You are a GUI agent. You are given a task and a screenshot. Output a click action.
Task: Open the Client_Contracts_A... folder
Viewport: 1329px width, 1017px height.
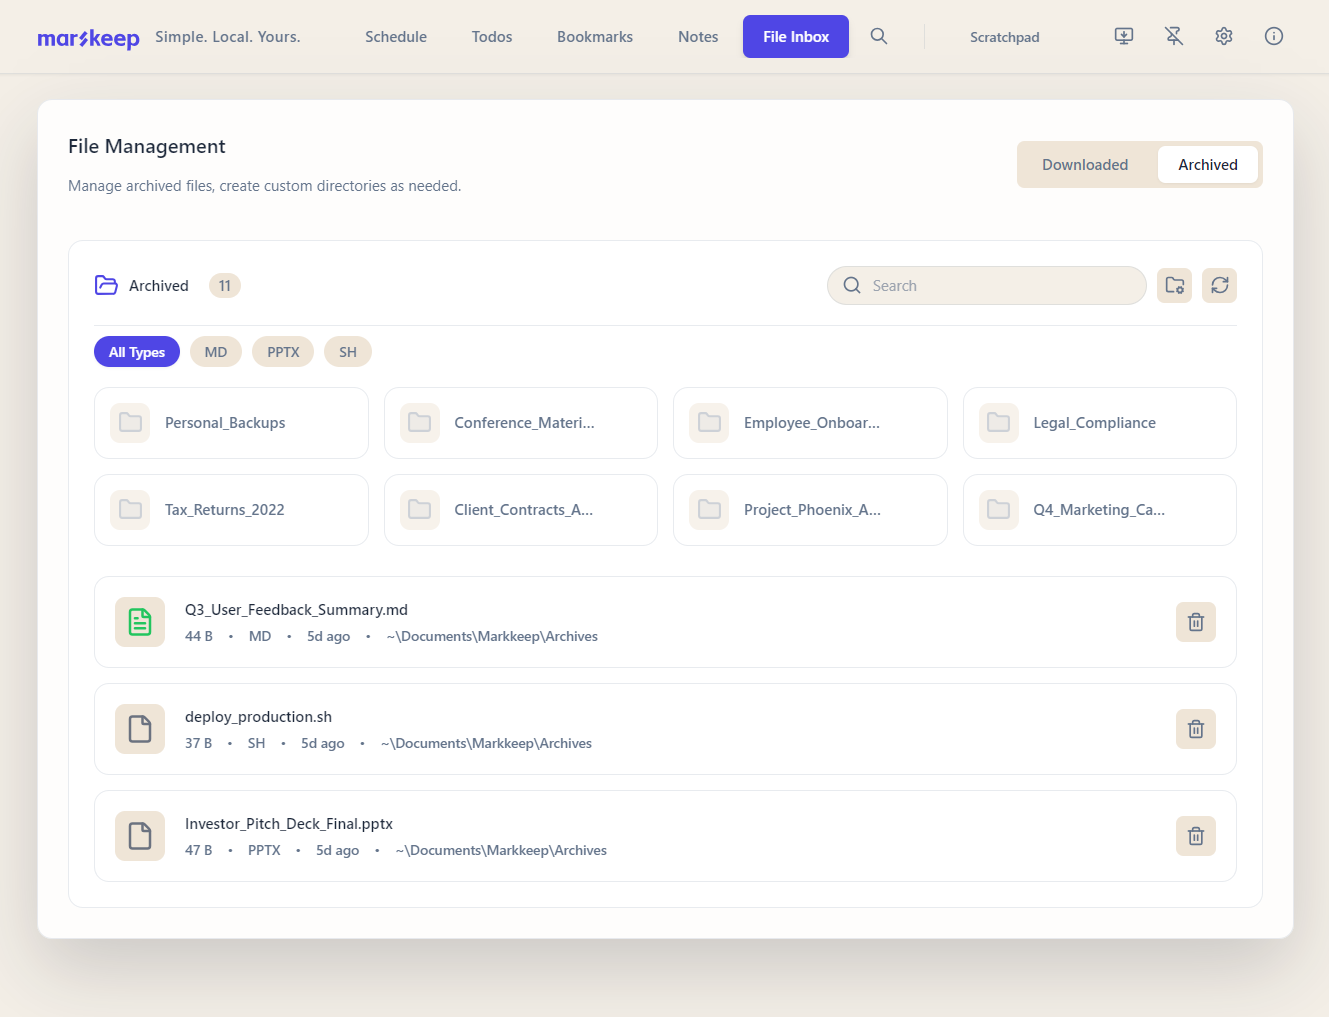point(521,510)
